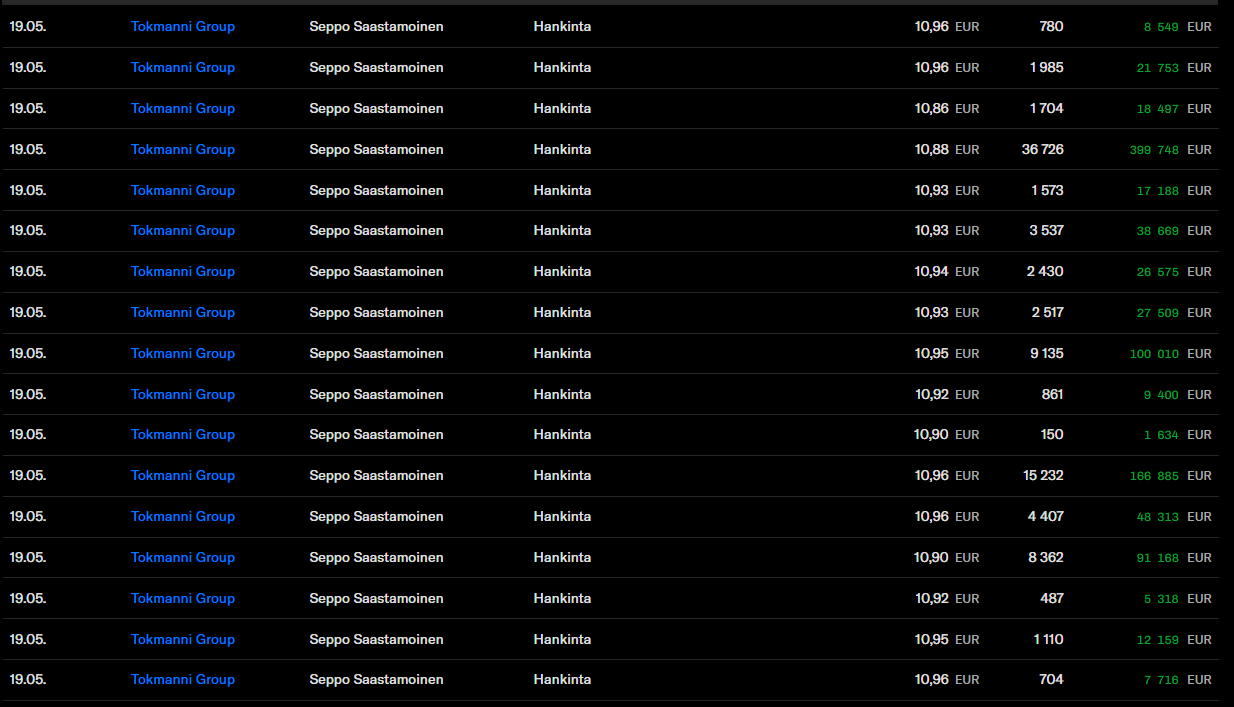Select the quantity cell 15 232
Viewport: 1234px width, 707px height.
coord(1044,476)
